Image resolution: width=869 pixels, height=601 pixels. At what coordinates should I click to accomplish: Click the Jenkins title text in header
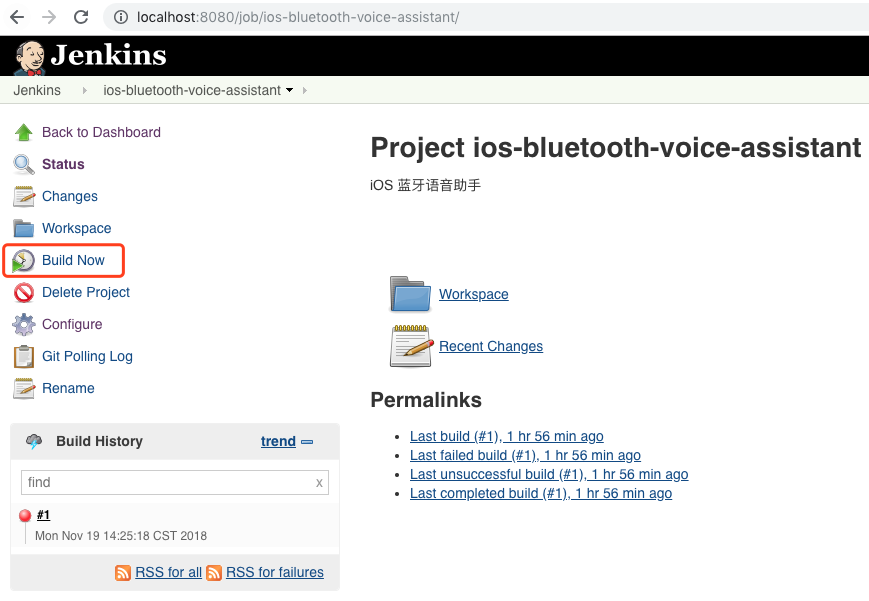point(109,55)
